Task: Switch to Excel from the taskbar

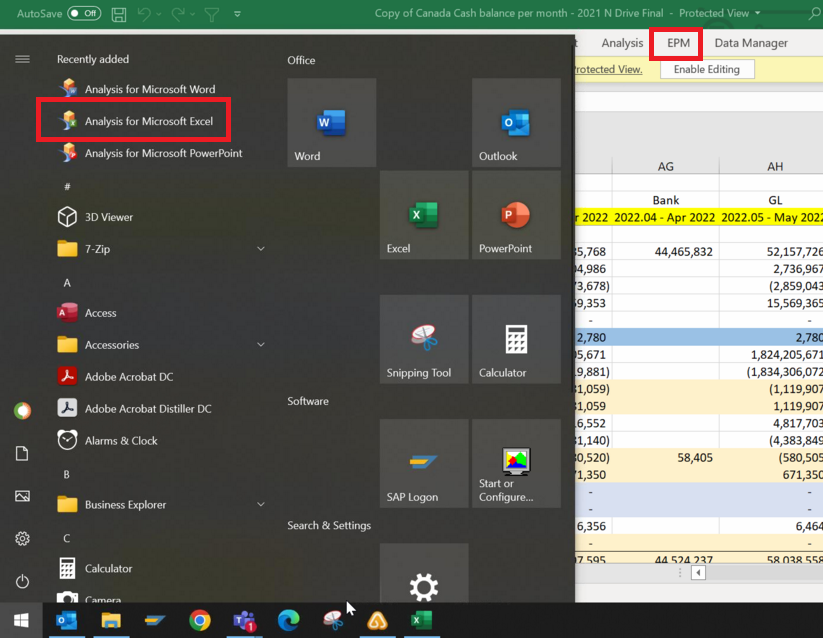Action: pyautogui.click(x=421, y=621)
